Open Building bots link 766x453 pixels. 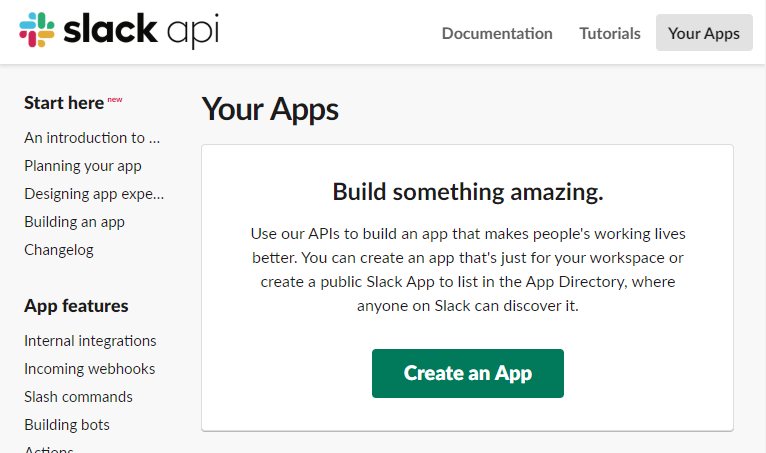click(x=67, y=425)
